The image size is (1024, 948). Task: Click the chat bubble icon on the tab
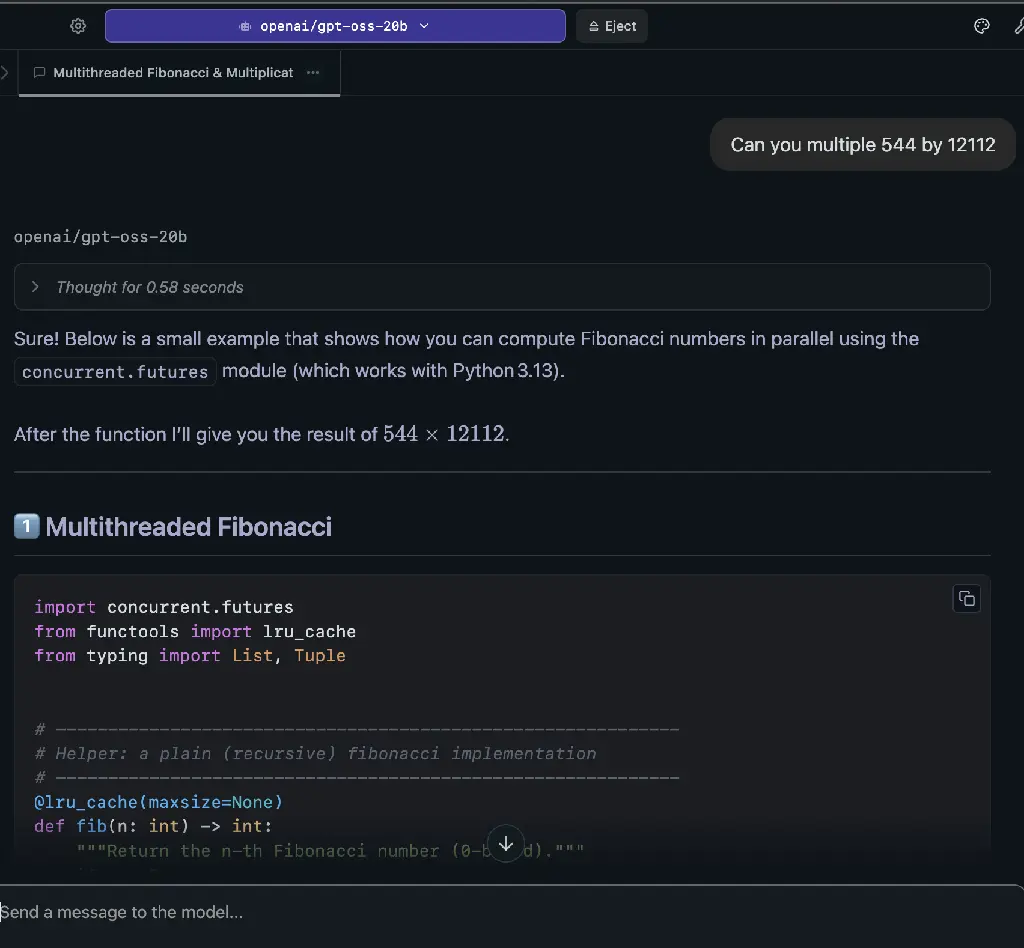pos(39,72)
